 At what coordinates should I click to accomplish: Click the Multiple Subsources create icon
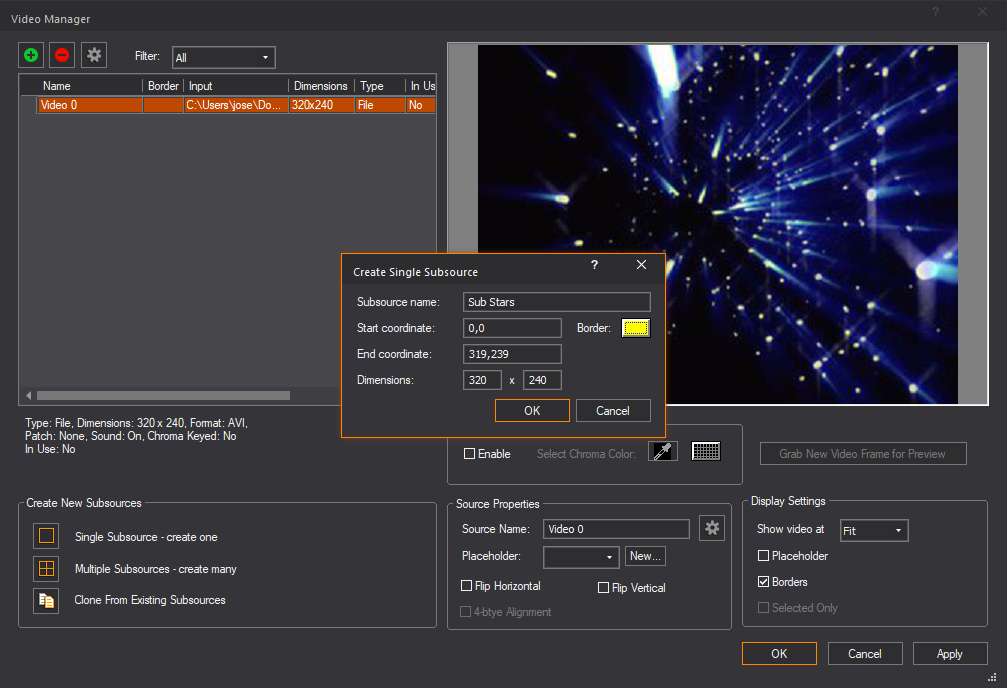tap(46, 569)
